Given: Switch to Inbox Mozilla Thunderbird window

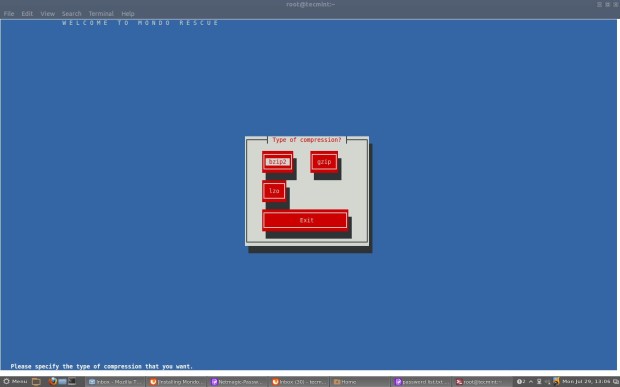Looking at the screenshot, I should (x=115, y=382).
